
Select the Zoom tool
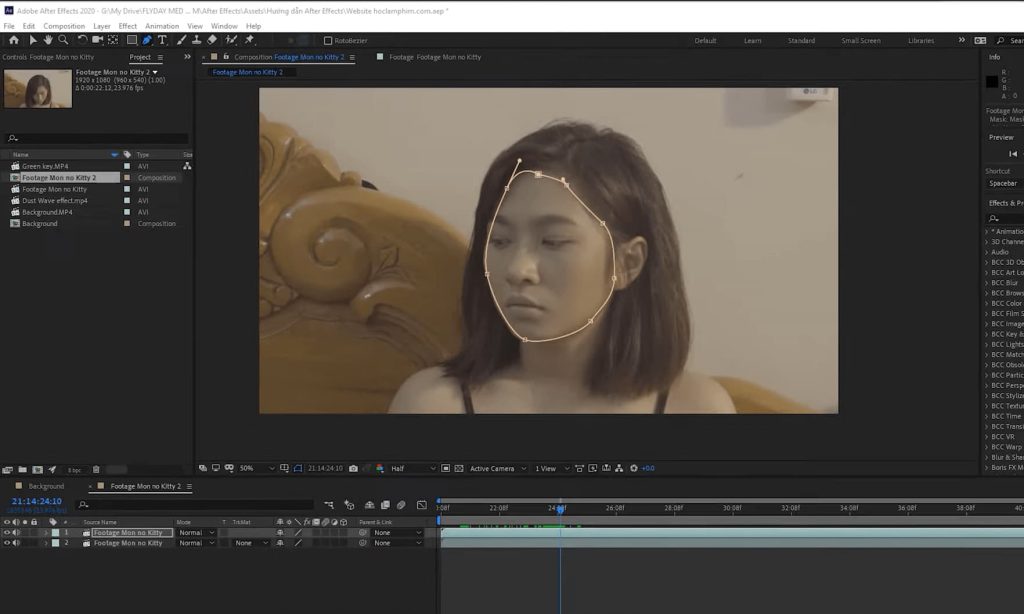[x=62, y=40]
